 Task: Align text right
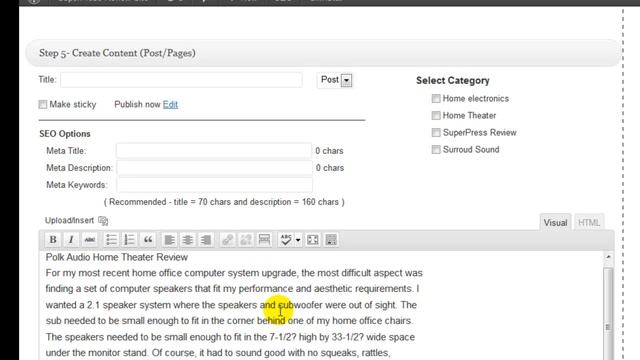click(206, 240)
